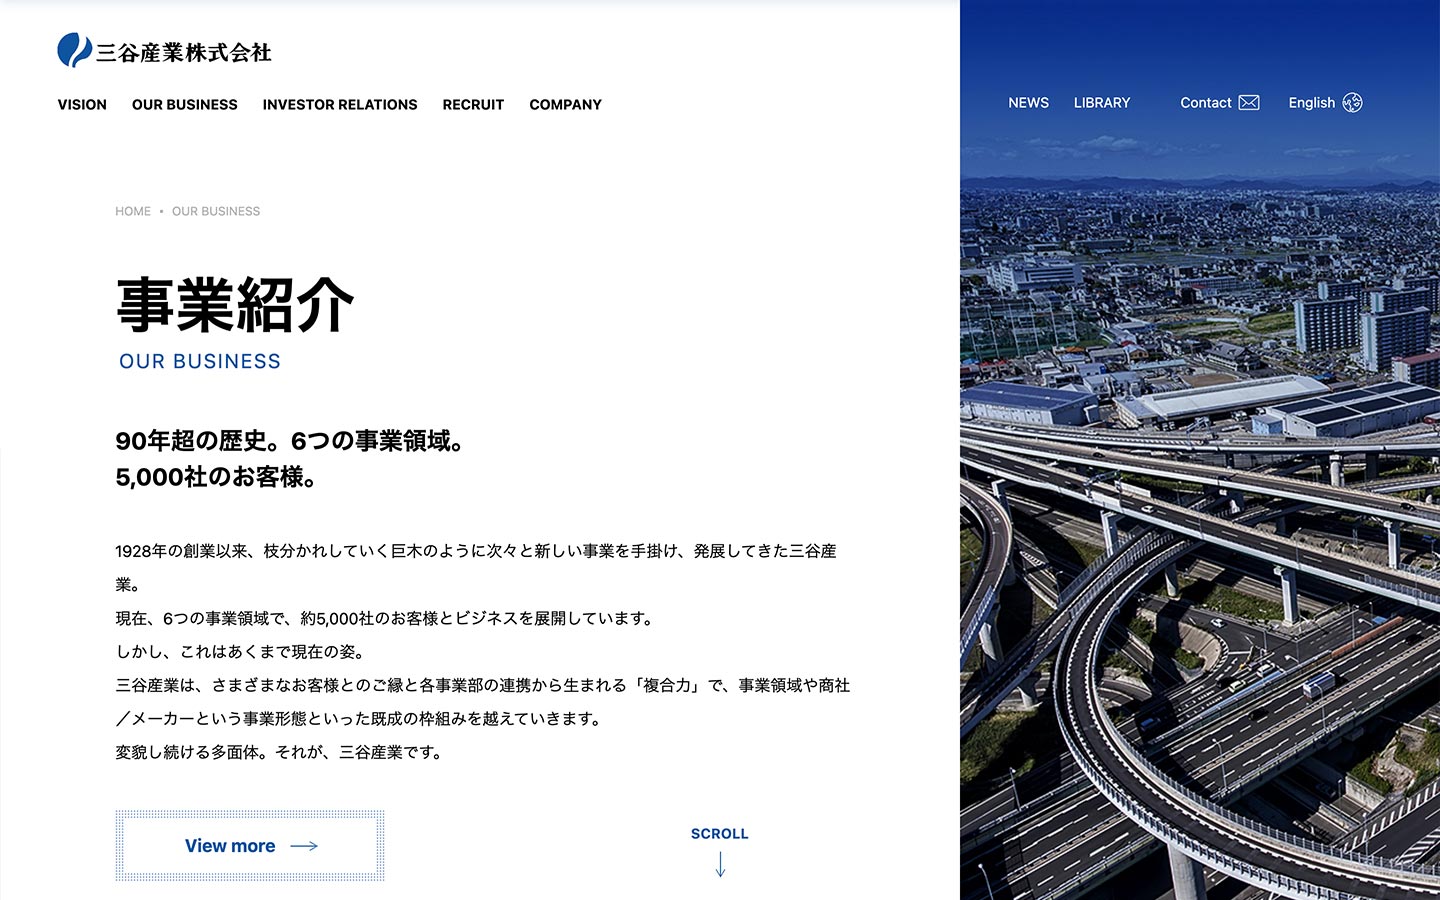Open the VISION menu item
Viewport: 1440px width, 900px height.
pos(82,105)
